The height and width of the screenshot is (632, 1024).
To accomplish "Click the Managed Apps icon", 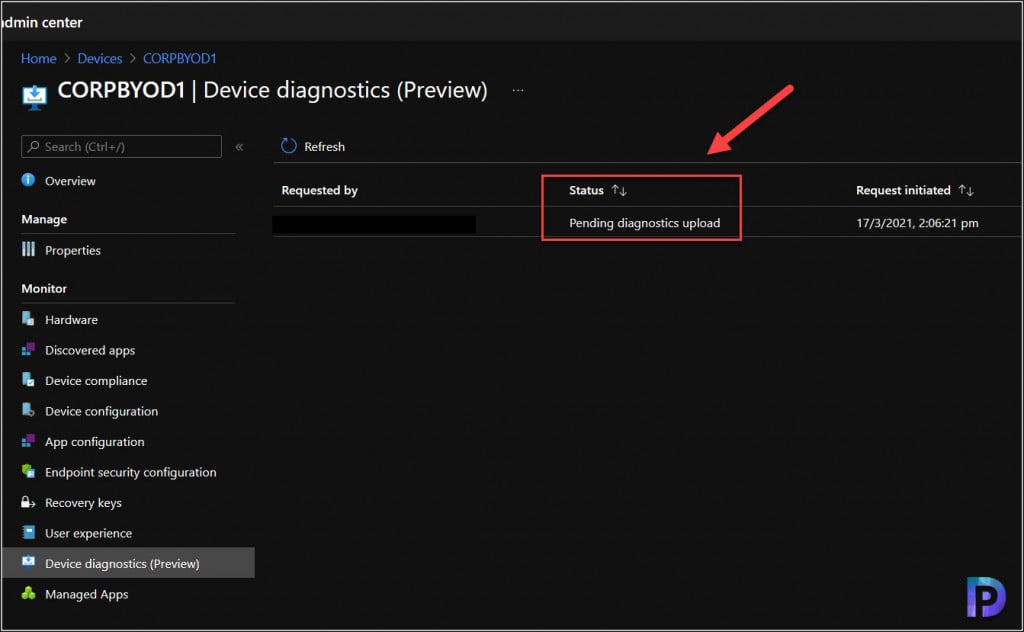I will 28,593.
